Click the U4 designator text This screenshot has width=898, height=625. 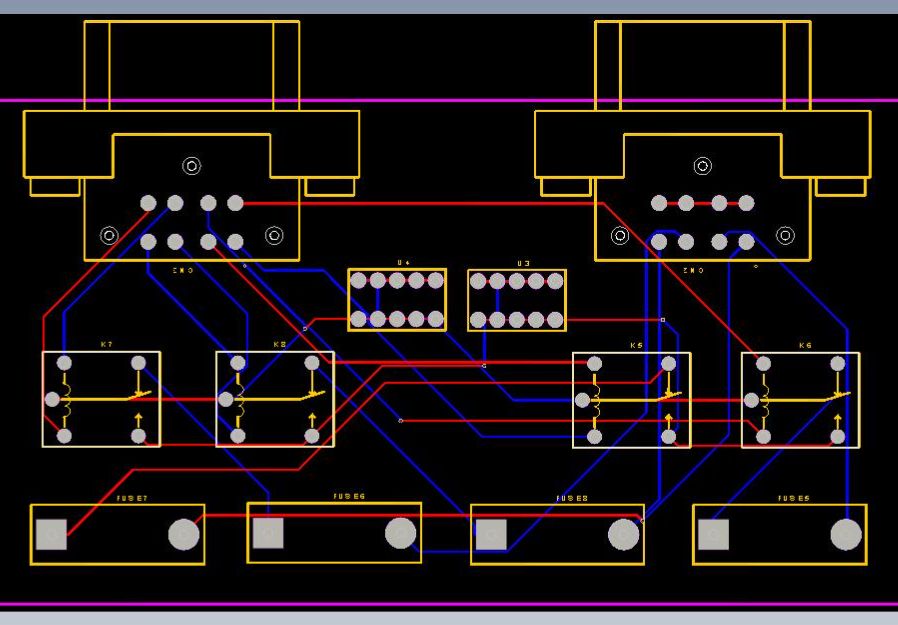point(401,260)
